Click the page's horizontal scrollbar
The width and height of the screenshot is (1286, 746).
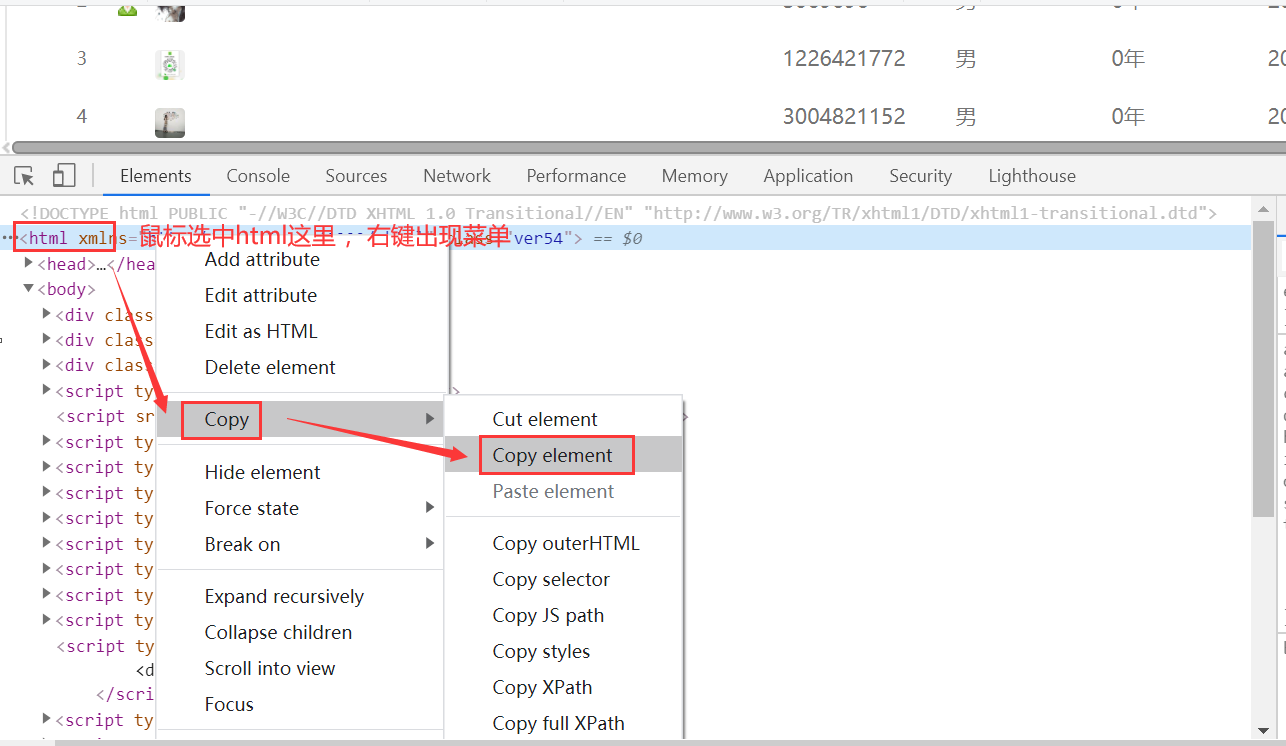pos(640,148)
